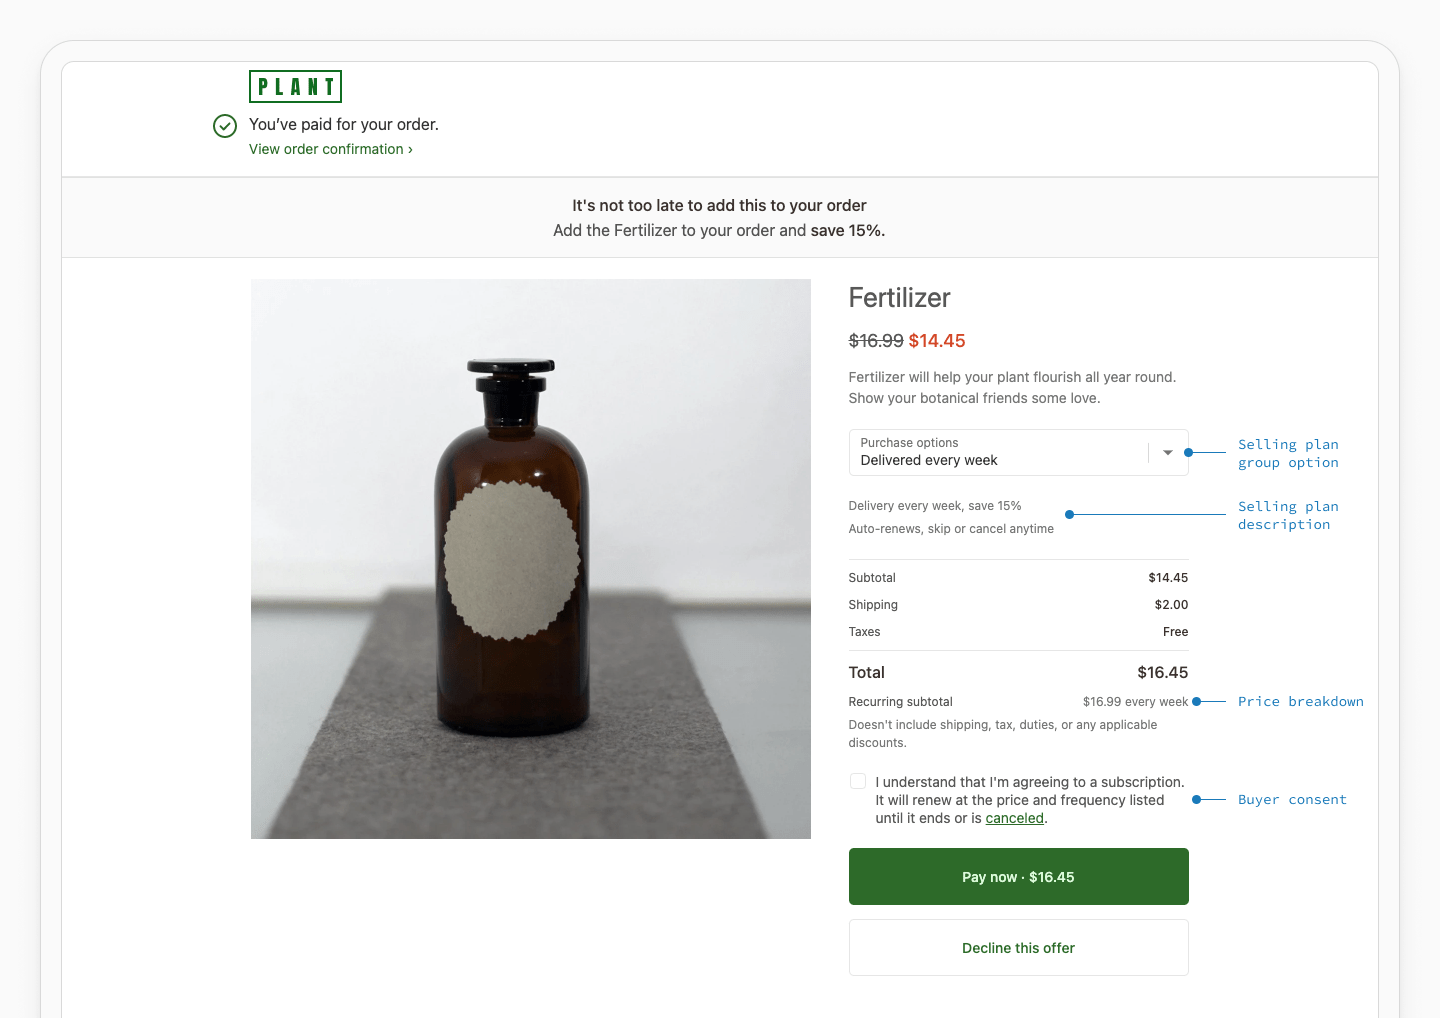The image size is (1440, 1018).
Task: Click the Fertilizer product photo
Action: tap(531, 558)
